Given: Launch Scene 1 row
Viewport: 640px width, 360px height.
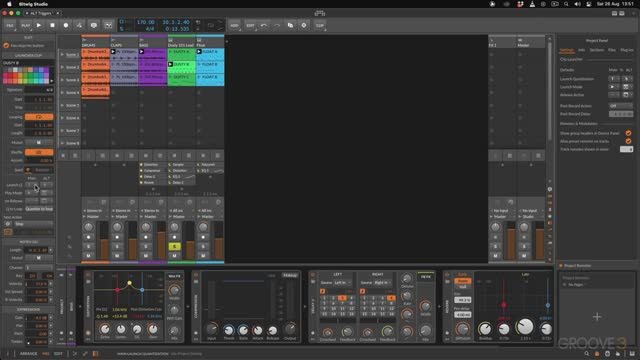Looking at the screenshot, I should coord(62,55).
